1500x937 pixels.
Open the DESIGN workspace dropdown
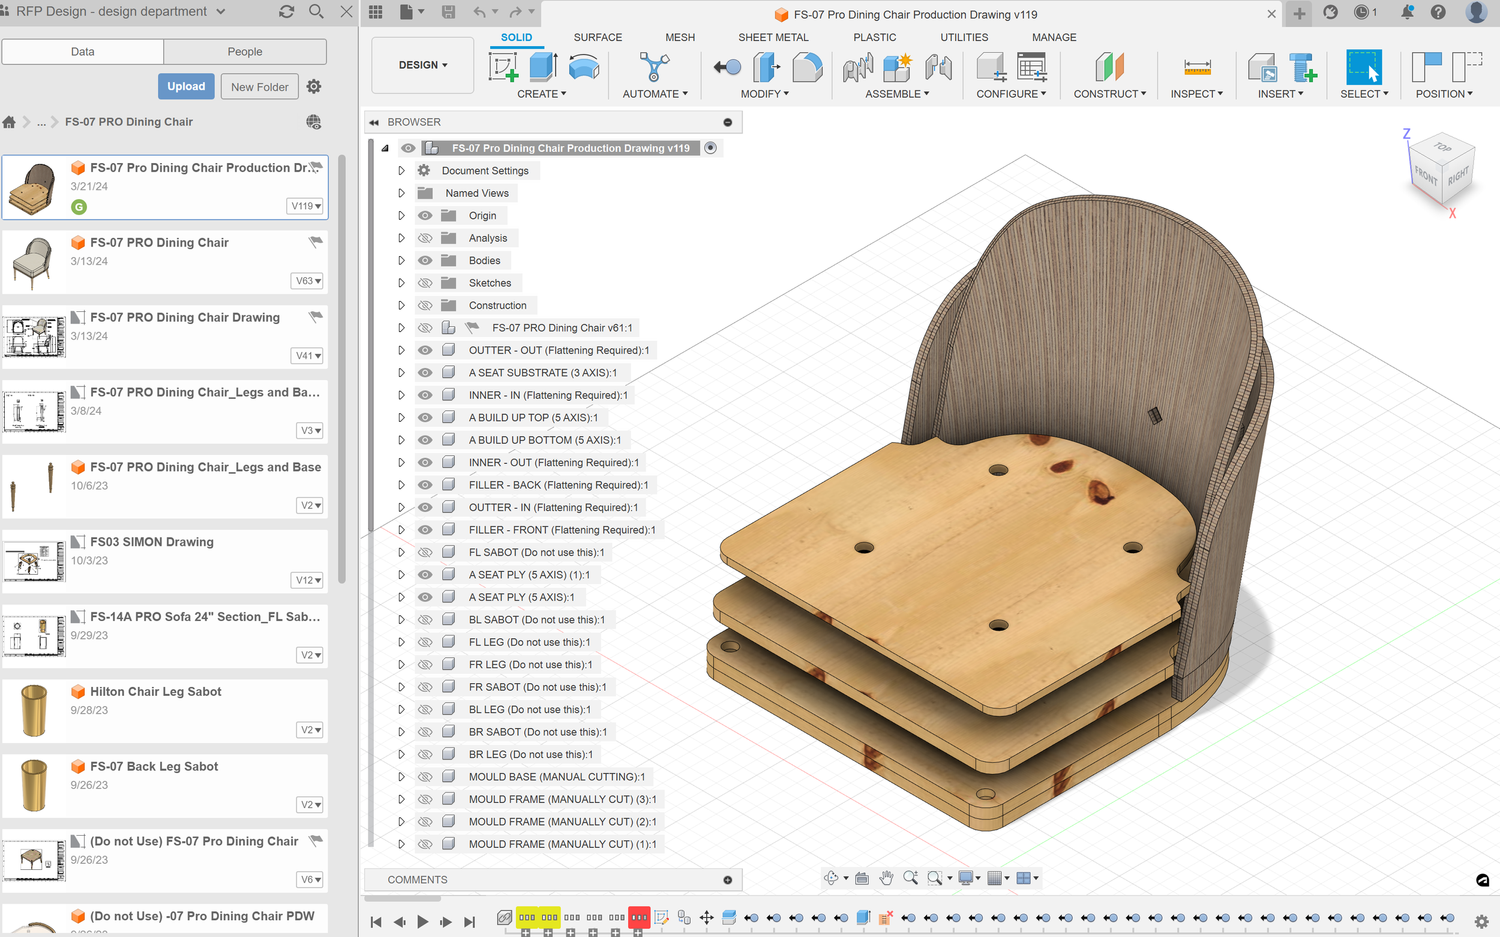tap(422, 65)
